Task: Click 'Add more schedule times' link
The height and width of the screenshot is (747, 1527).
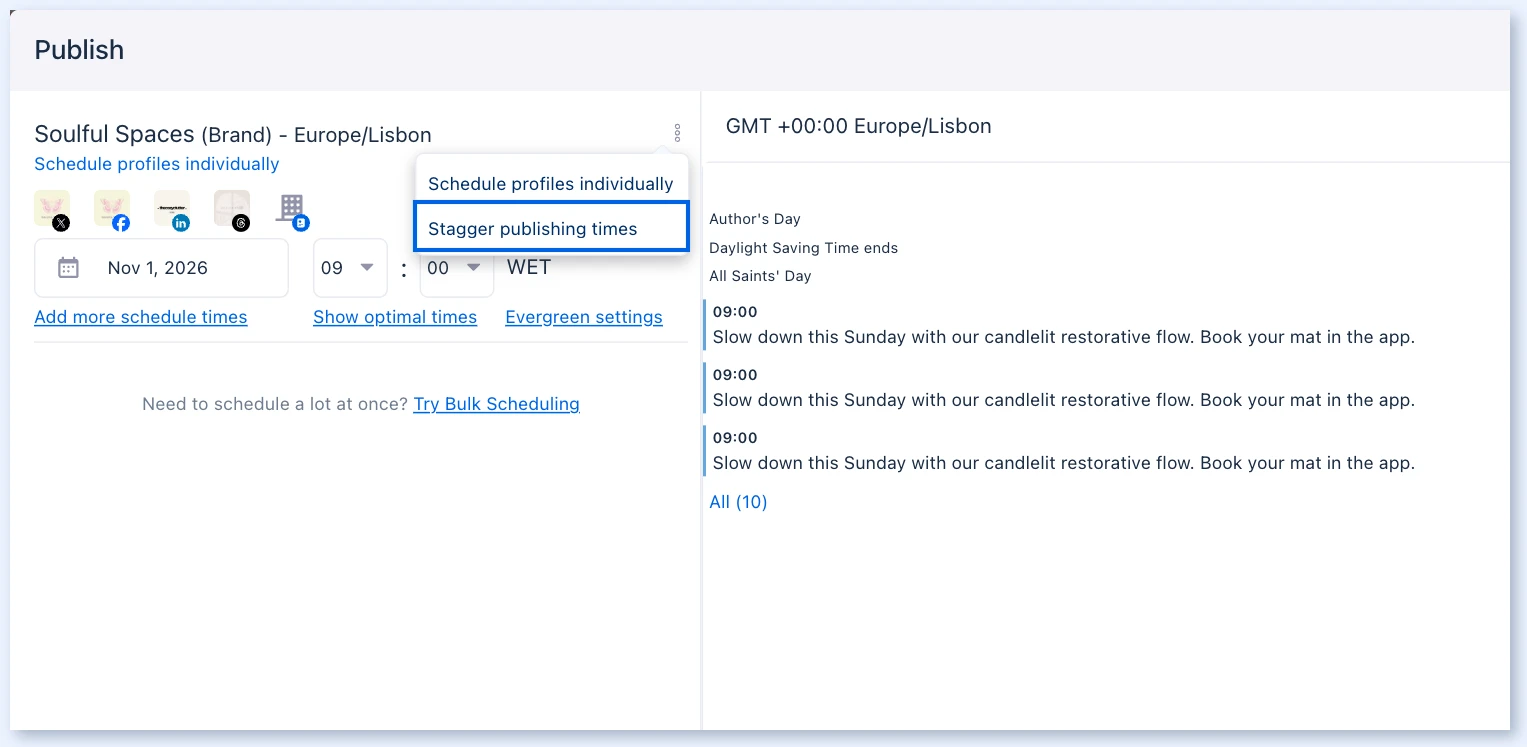Action: point(141,317)
